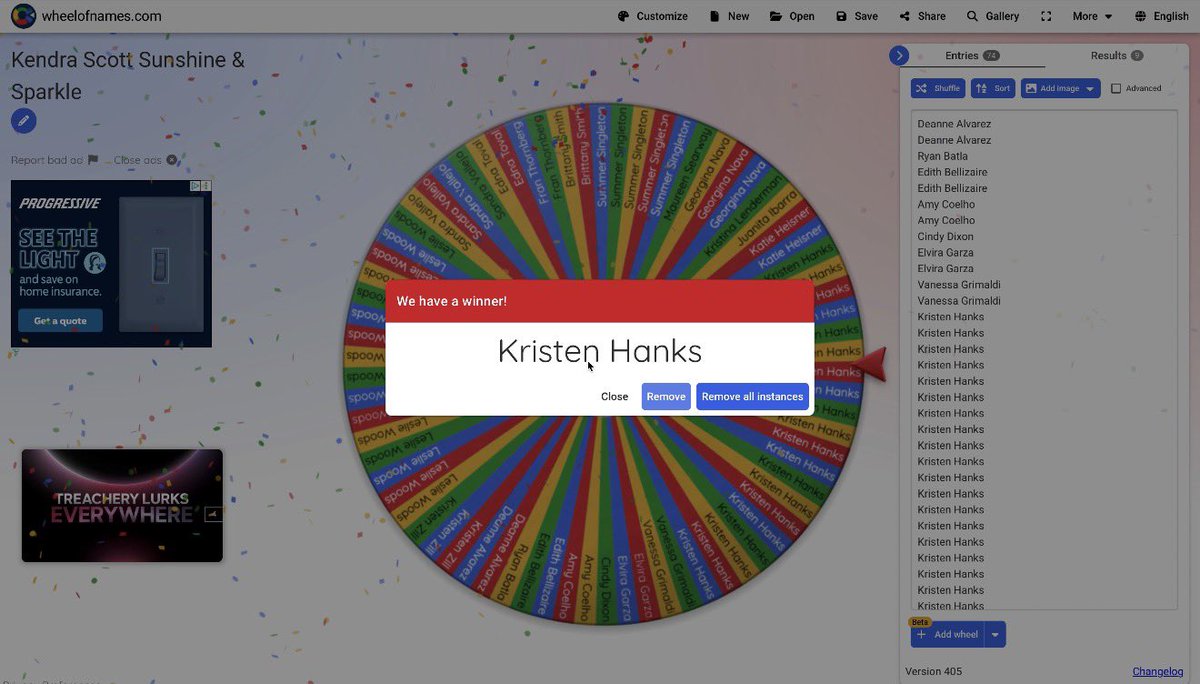The height and width of the screenshot is (684, 1200).
Task: Add a new wheel
Action: (947, 634)
